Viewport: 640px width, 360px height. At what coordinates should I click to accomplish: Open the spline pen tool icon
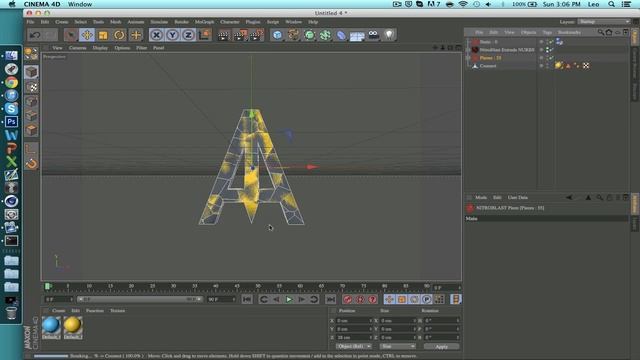pos(293,35)
